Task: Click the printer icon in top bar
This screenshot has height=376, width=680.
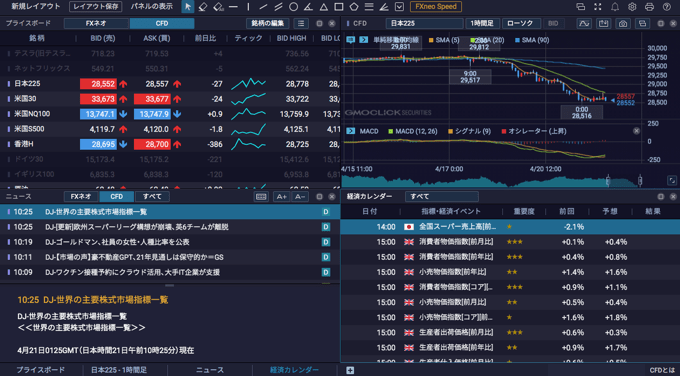Action: click(649, 7)
